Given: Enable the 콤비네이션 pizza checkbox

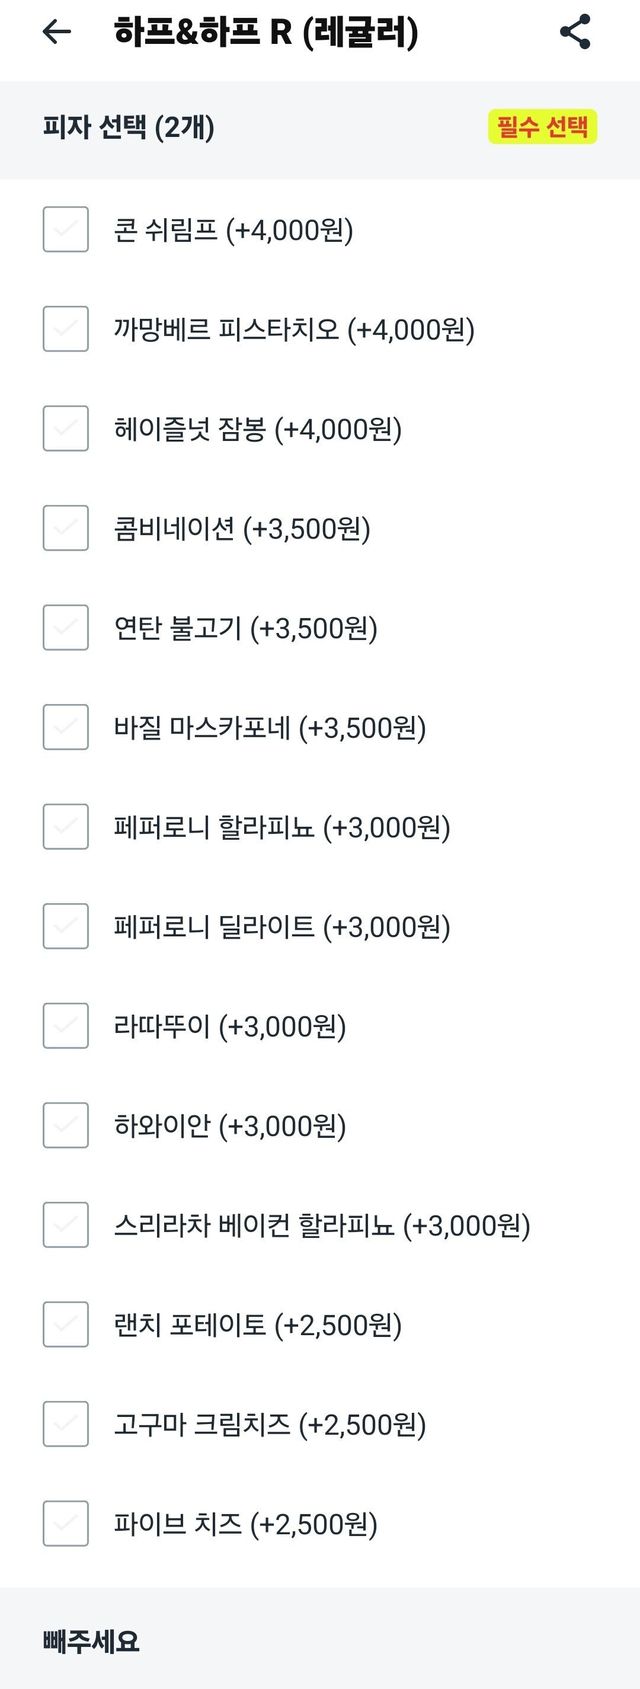Looking at the screenshot, I should [66, 528].
